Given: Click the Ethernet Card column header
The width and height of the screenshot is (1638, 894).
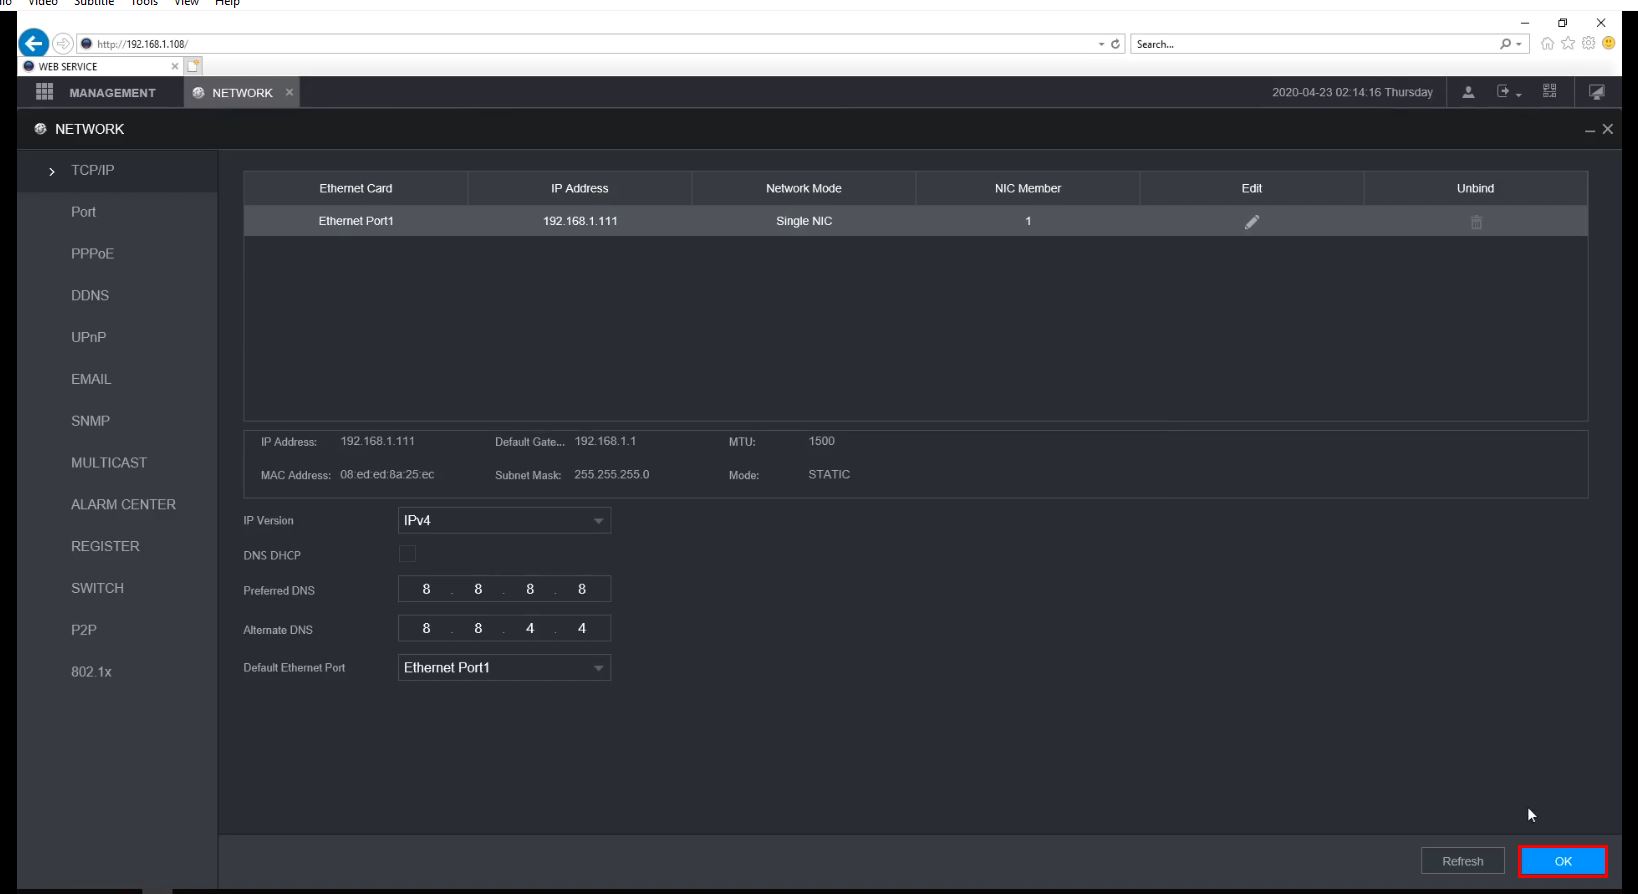Looking at the screenshot, I should click(x=356, y=188).
